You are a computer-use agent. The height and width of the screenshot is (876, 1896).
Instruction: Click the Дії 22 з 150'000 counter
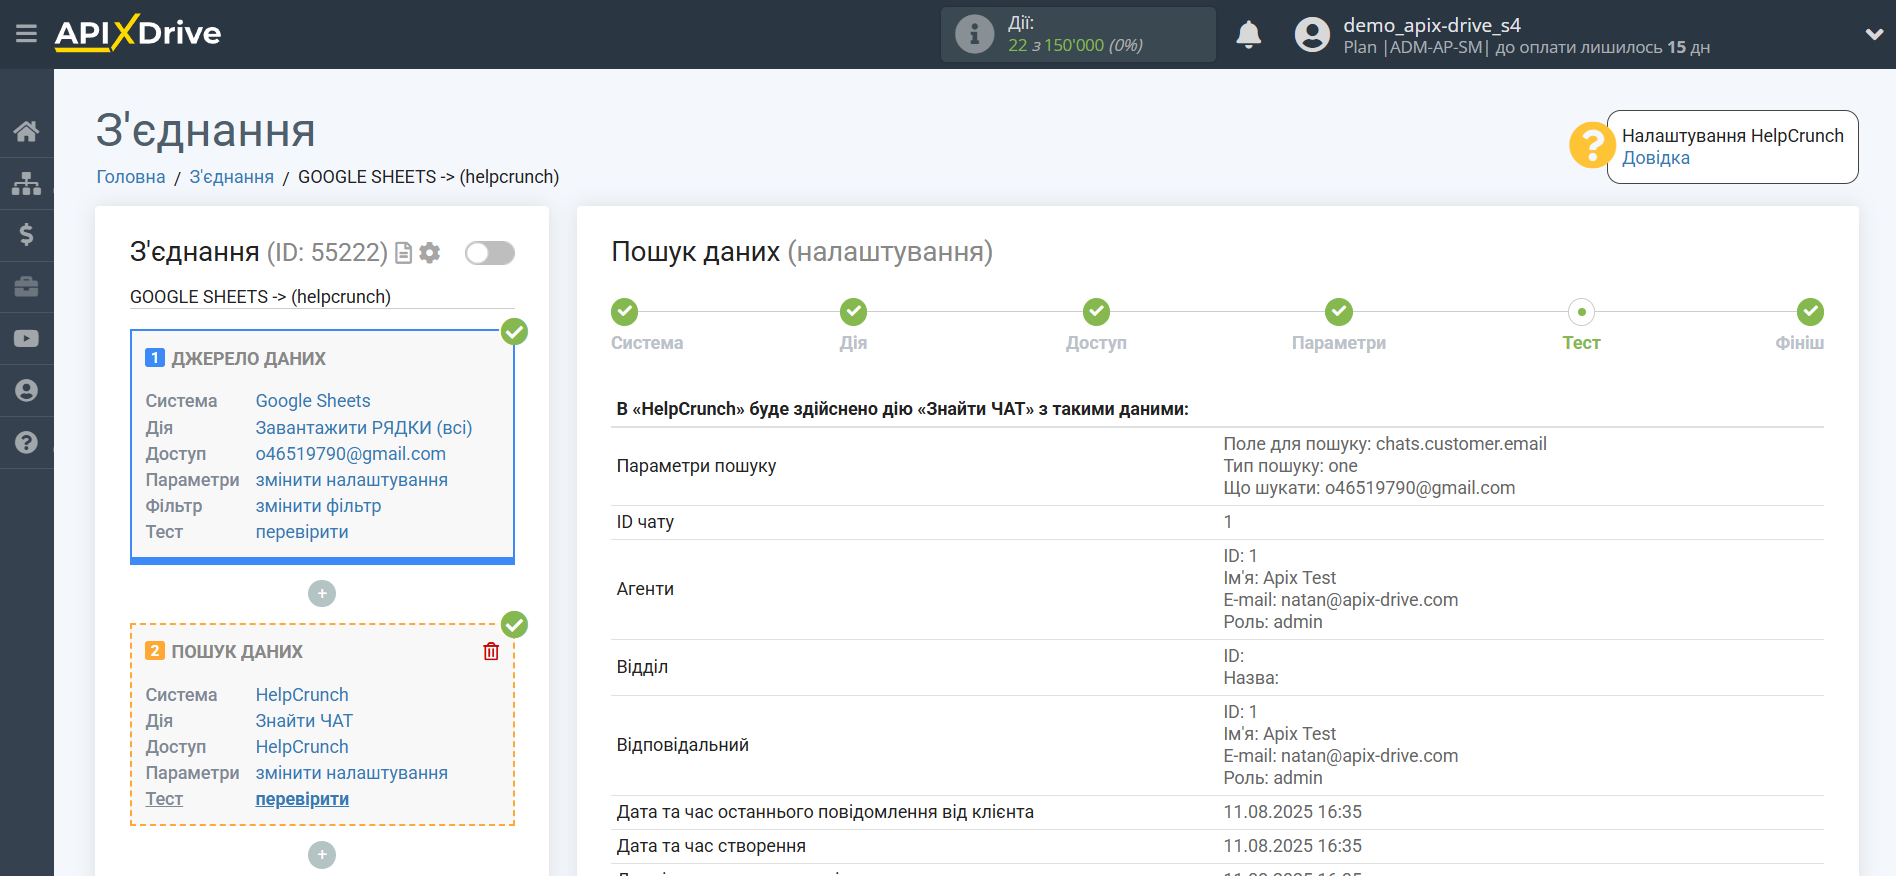pos(1078,34)
